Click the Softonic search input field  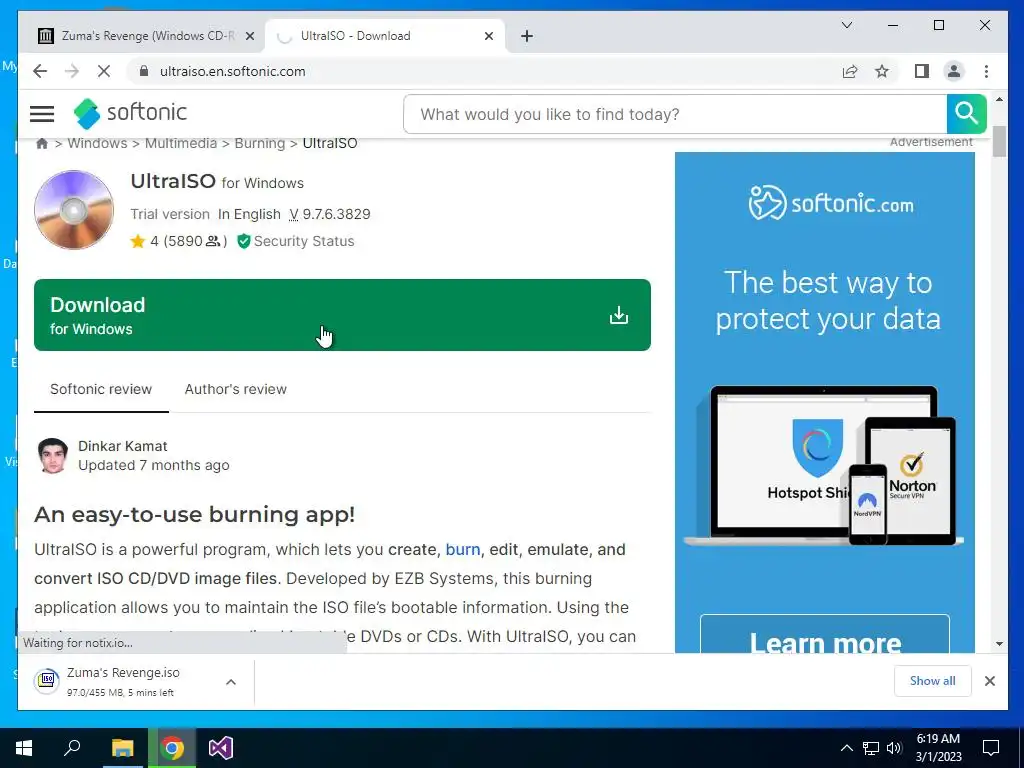coord(675,114)
